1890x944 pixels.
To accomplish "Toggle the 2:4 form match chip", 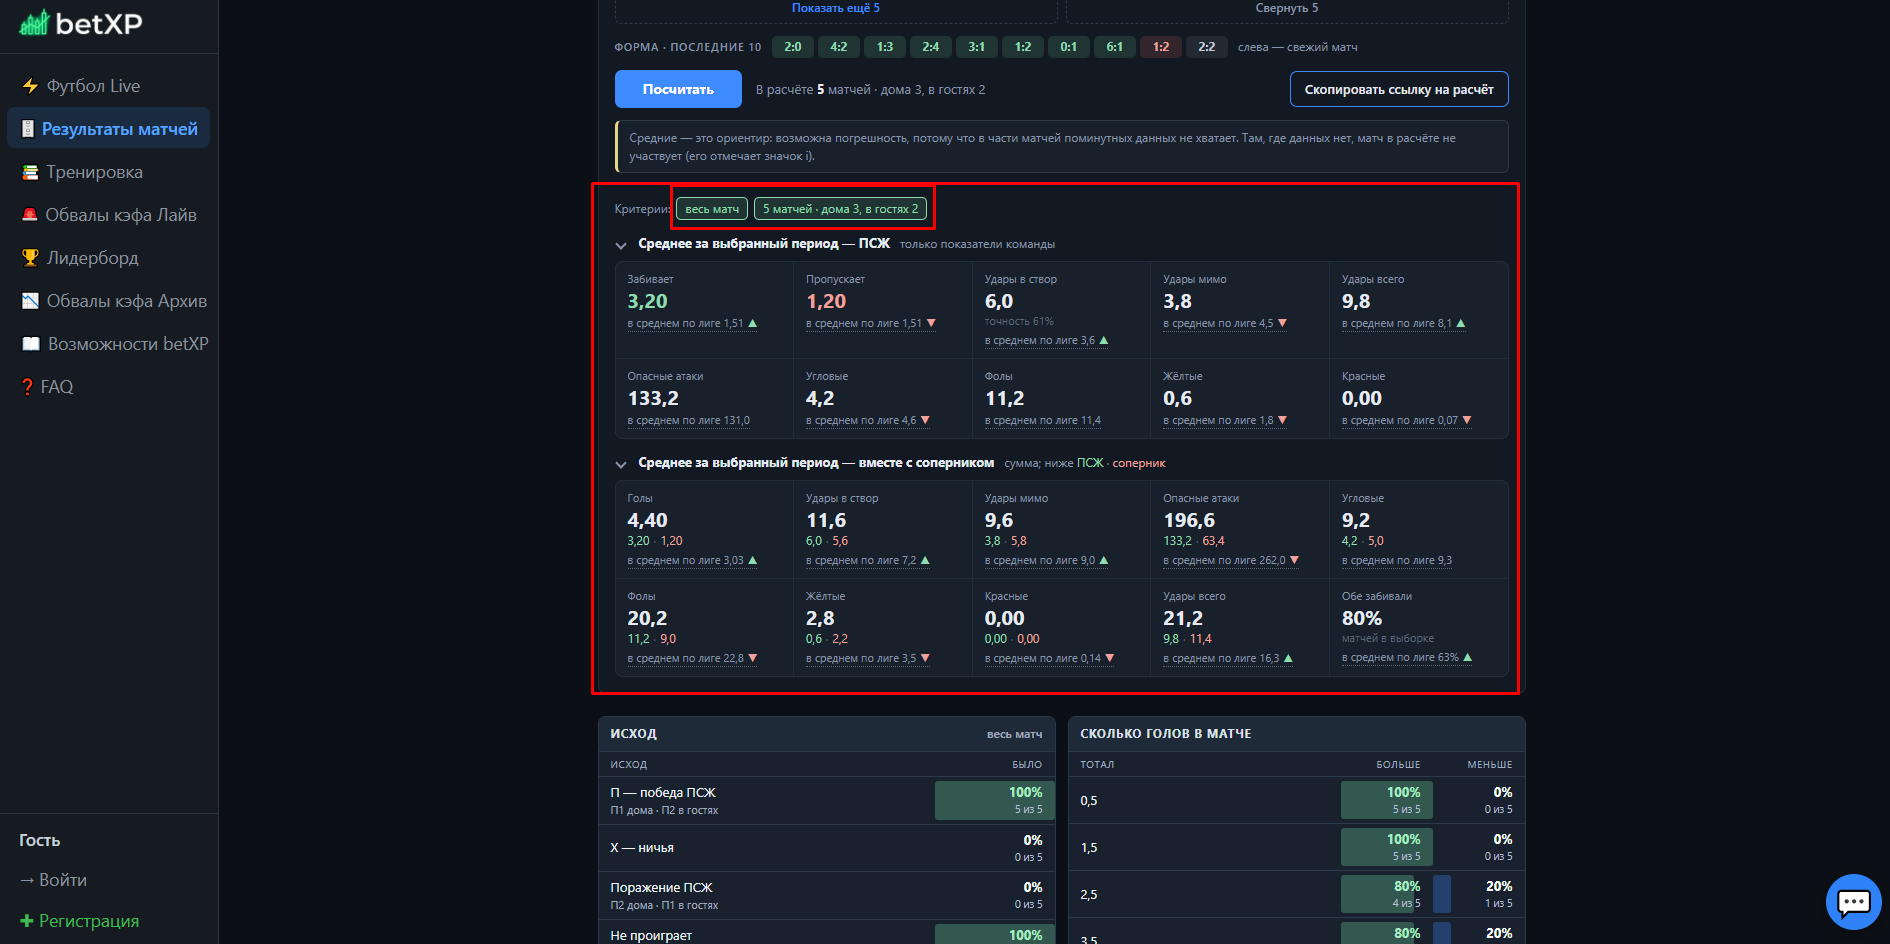I will (931, 47).
